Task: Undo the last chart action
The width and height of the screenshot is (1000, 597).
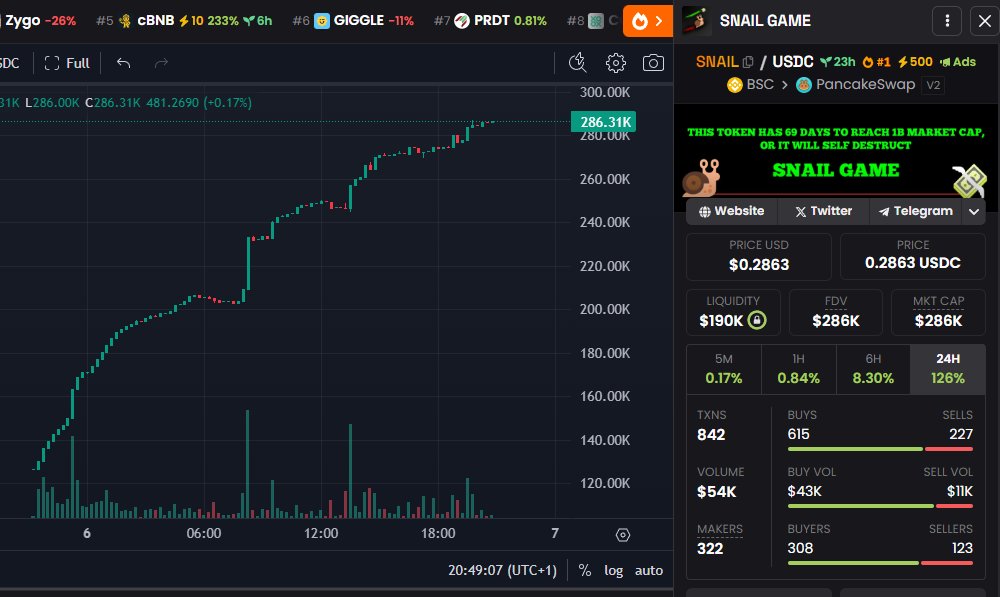Action: (x=124, y=63)
